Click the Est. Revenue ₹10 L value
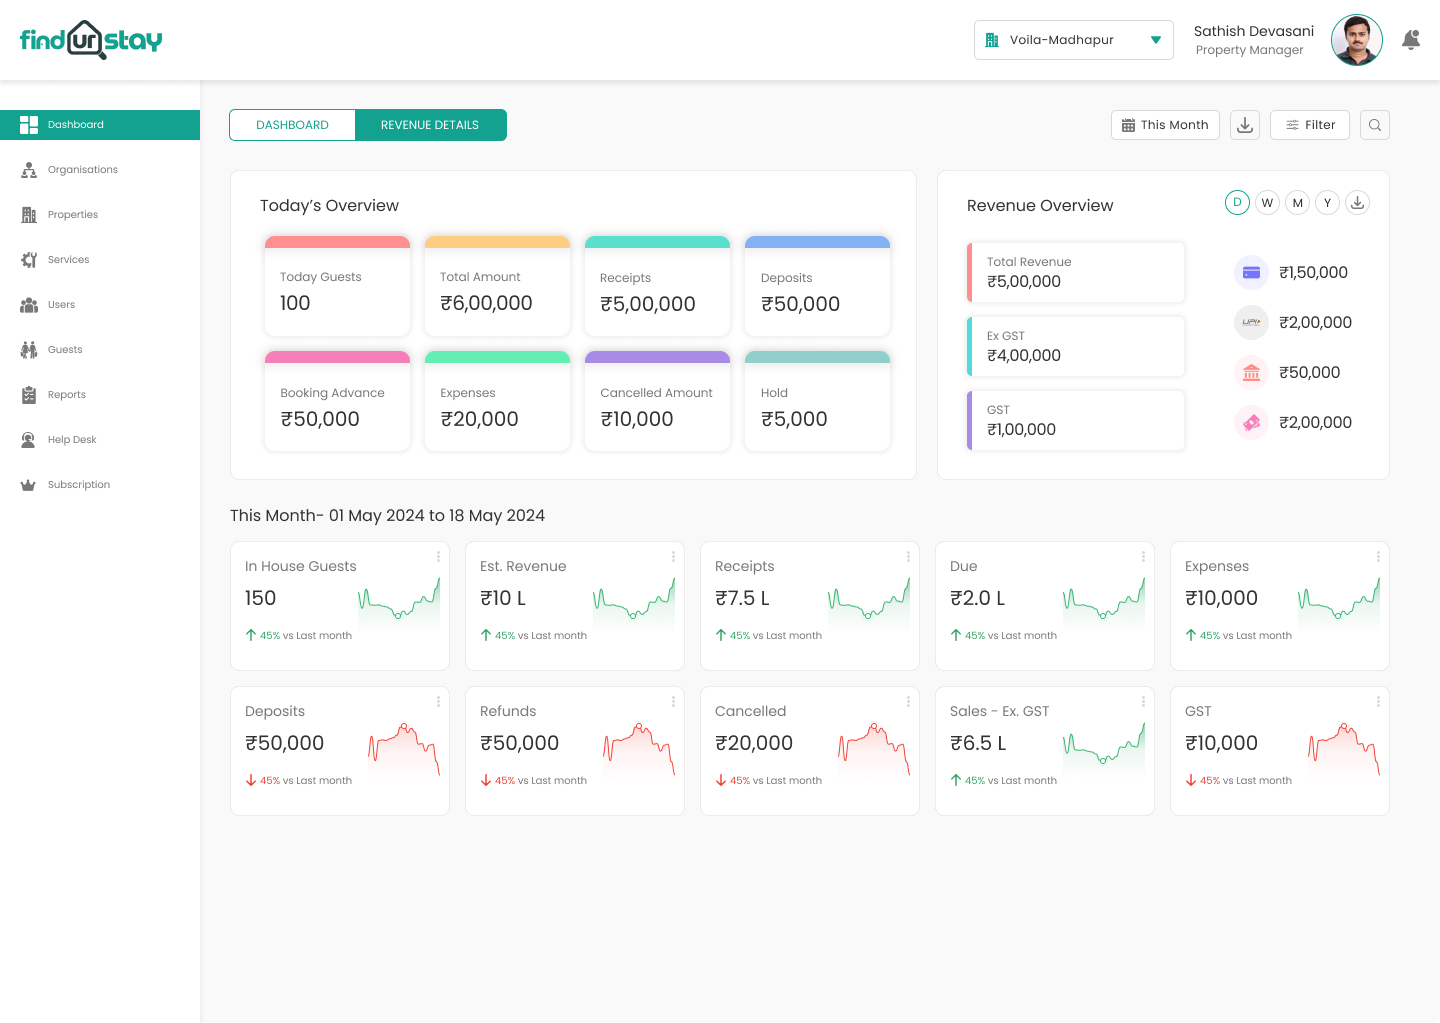The height and width of the screenshot is (1023, 1440). (x=503, y=598)
